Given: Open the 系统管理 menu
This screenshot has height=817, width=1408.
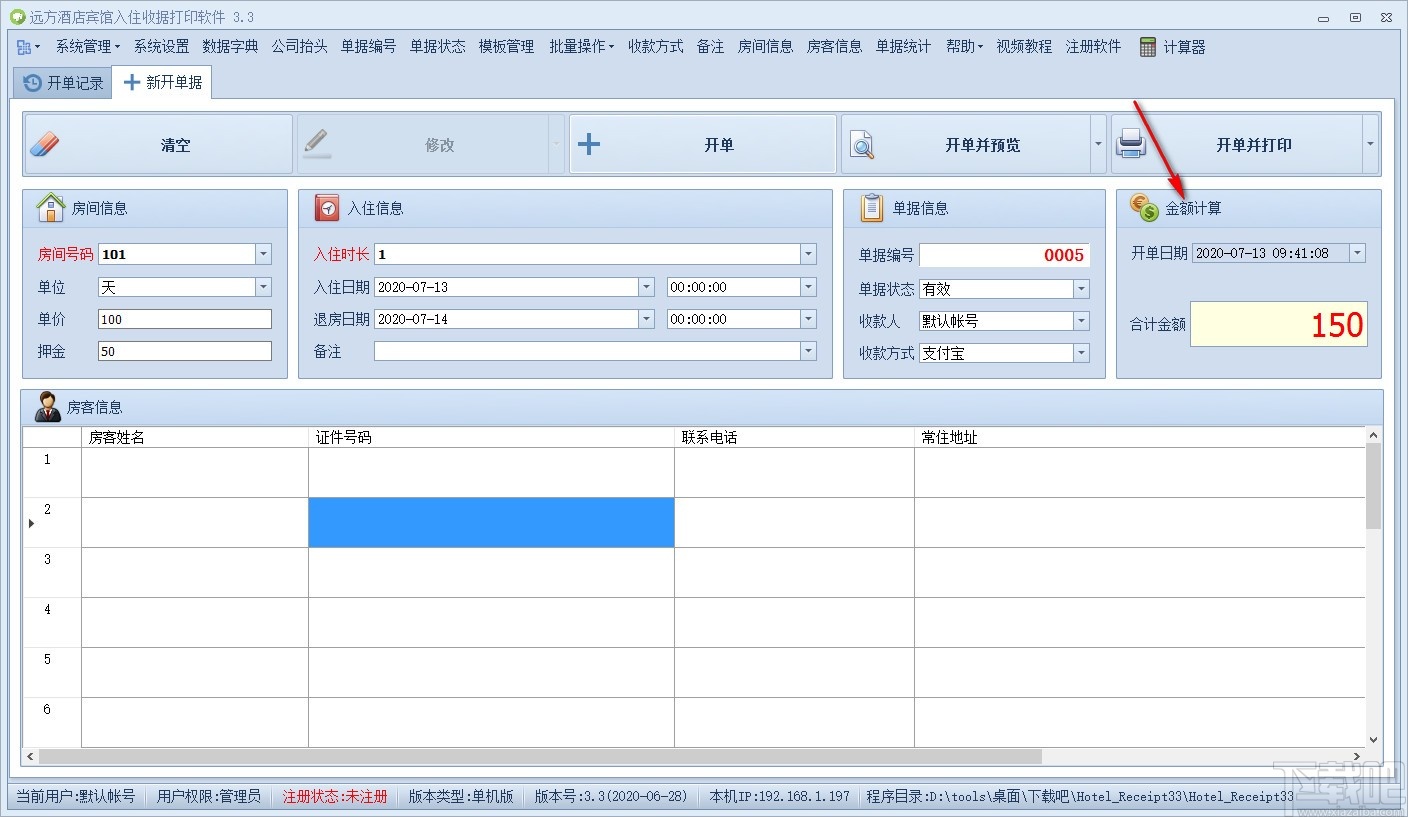Looking at the screenshot, I should [x=88, y=47].
